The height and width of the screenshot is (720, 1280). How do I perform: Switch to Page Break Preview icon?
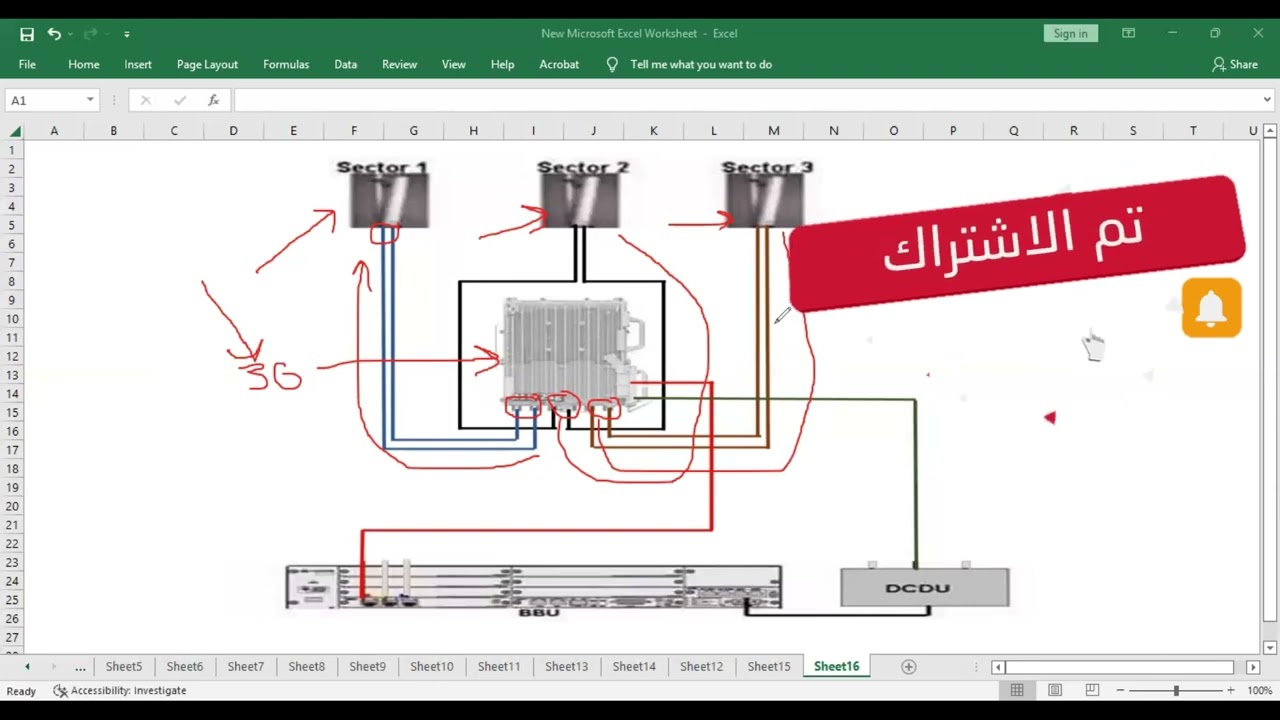point(1092,691)
